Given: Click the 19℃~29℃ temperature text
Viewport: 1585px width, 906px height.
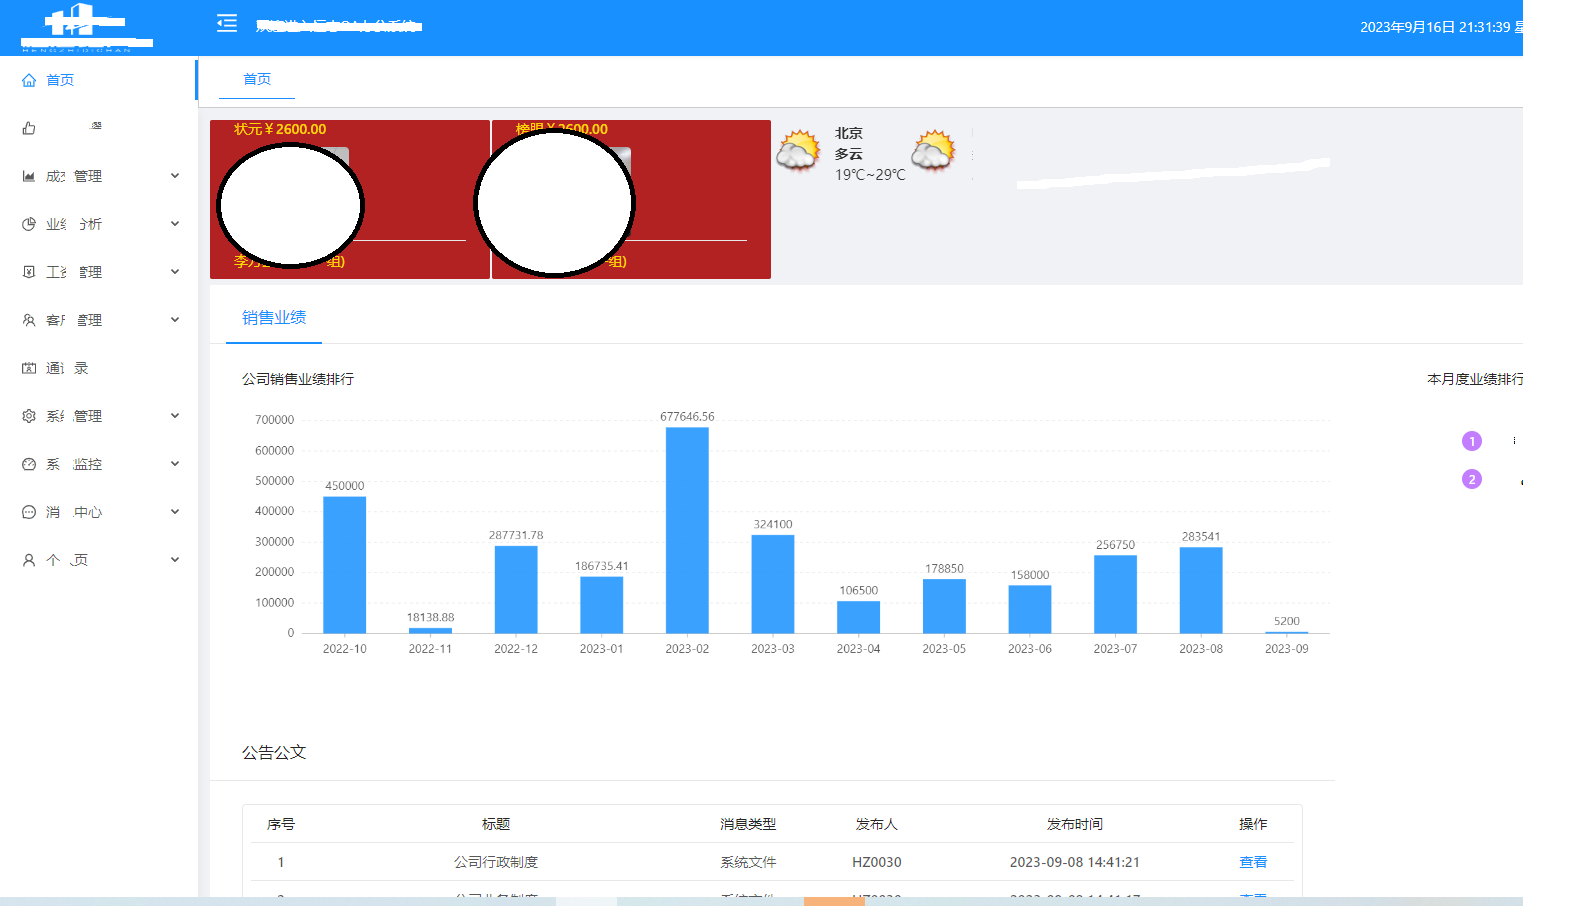Looking at the screenshot, I should [x=870, y=175].
